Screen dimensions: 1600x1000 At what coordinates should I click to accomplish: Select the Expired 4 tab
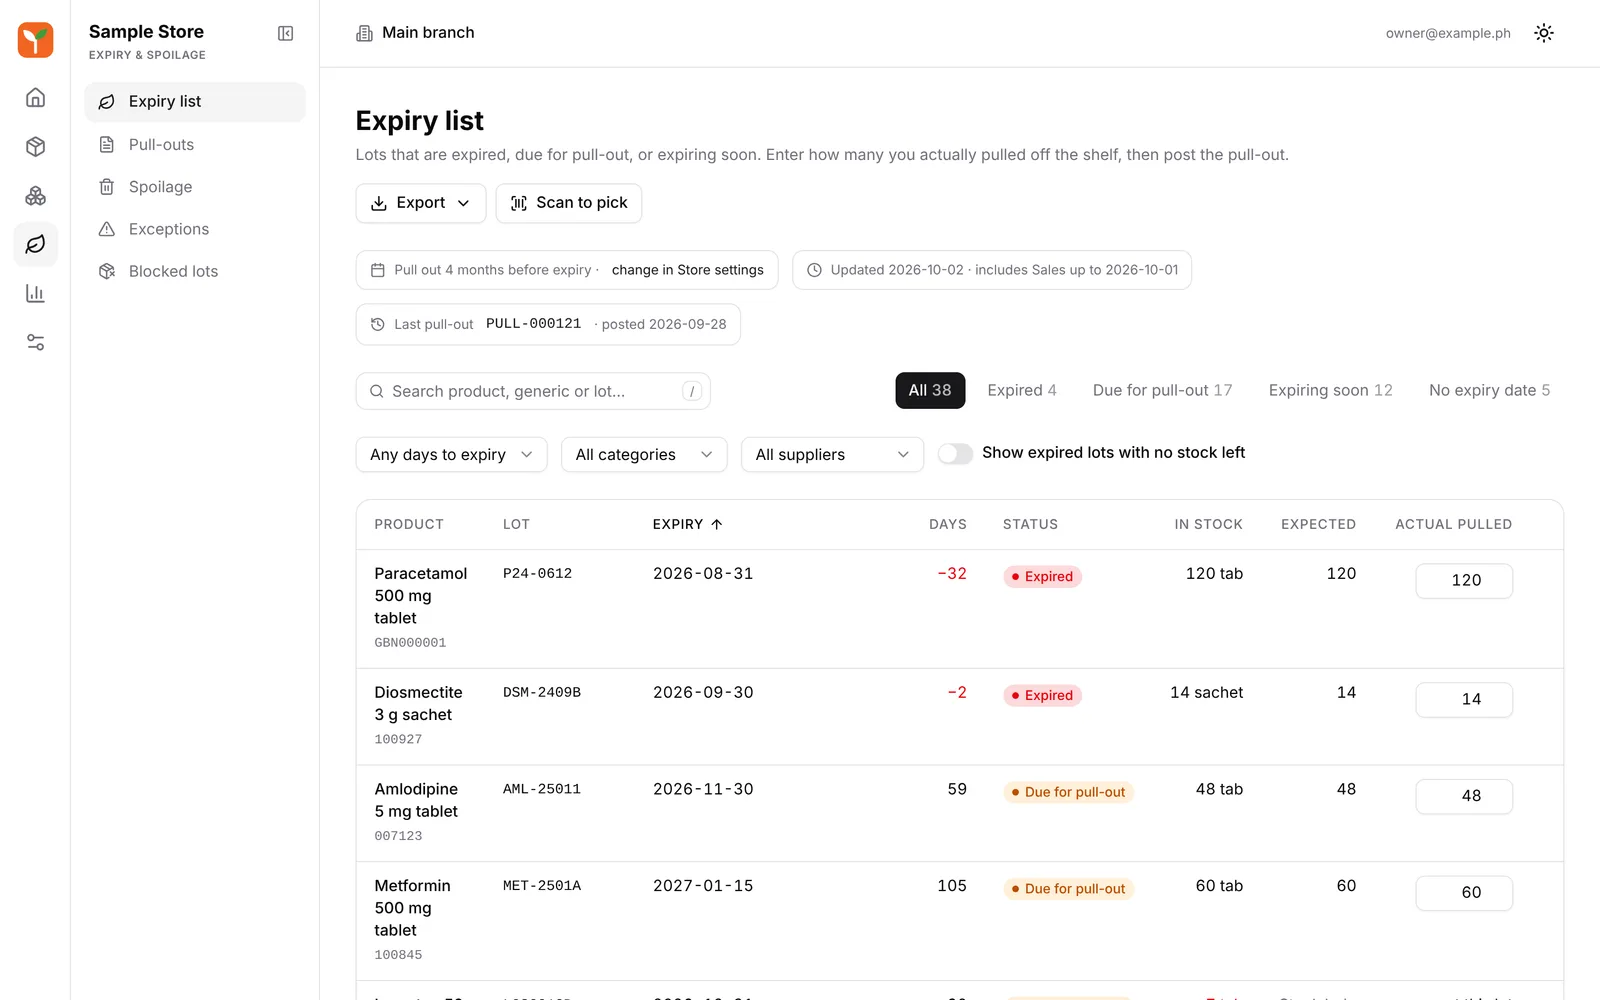1022,390
